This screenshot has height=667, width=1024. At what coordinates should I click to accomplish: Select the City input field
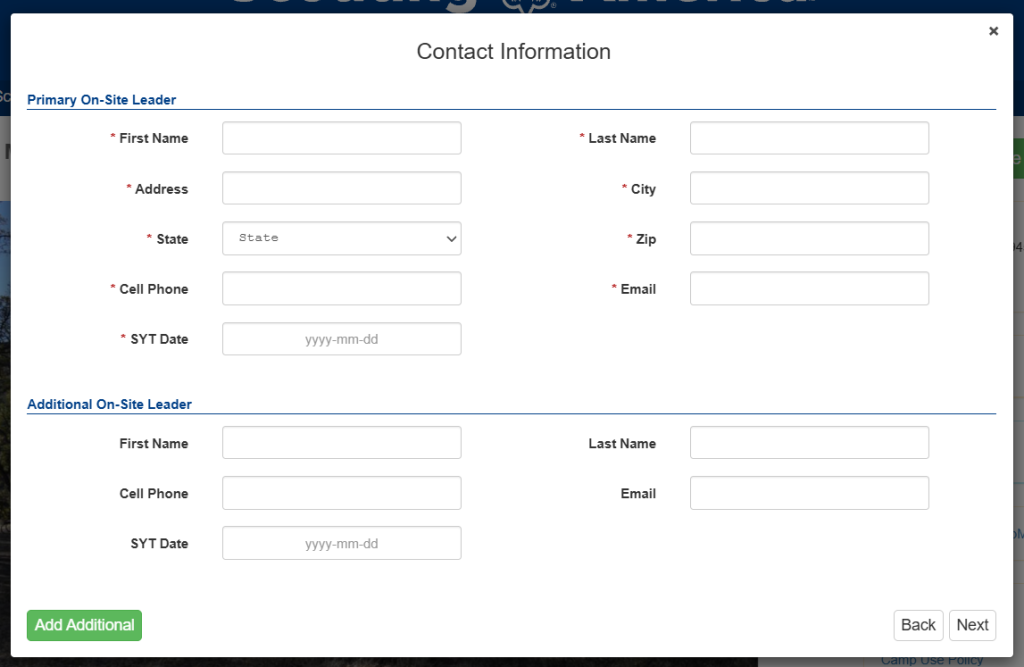click(x=809, y=188)
